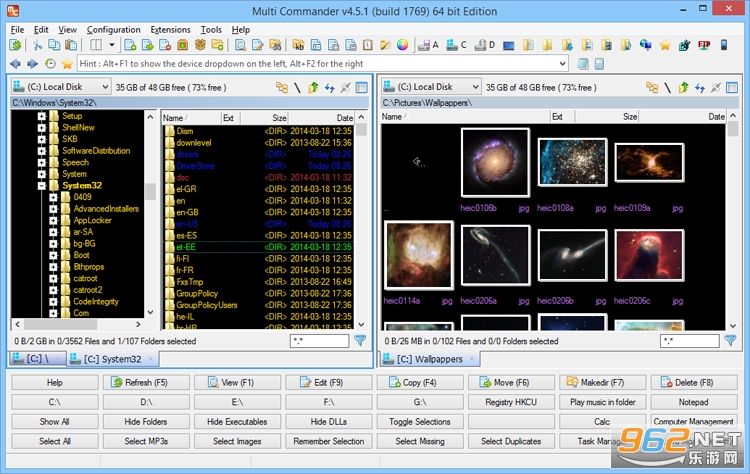Image resolution: width=750 pixels, height=474 pixels.
Task: Toggle right panel view mode icon
Action: point(732,88)
